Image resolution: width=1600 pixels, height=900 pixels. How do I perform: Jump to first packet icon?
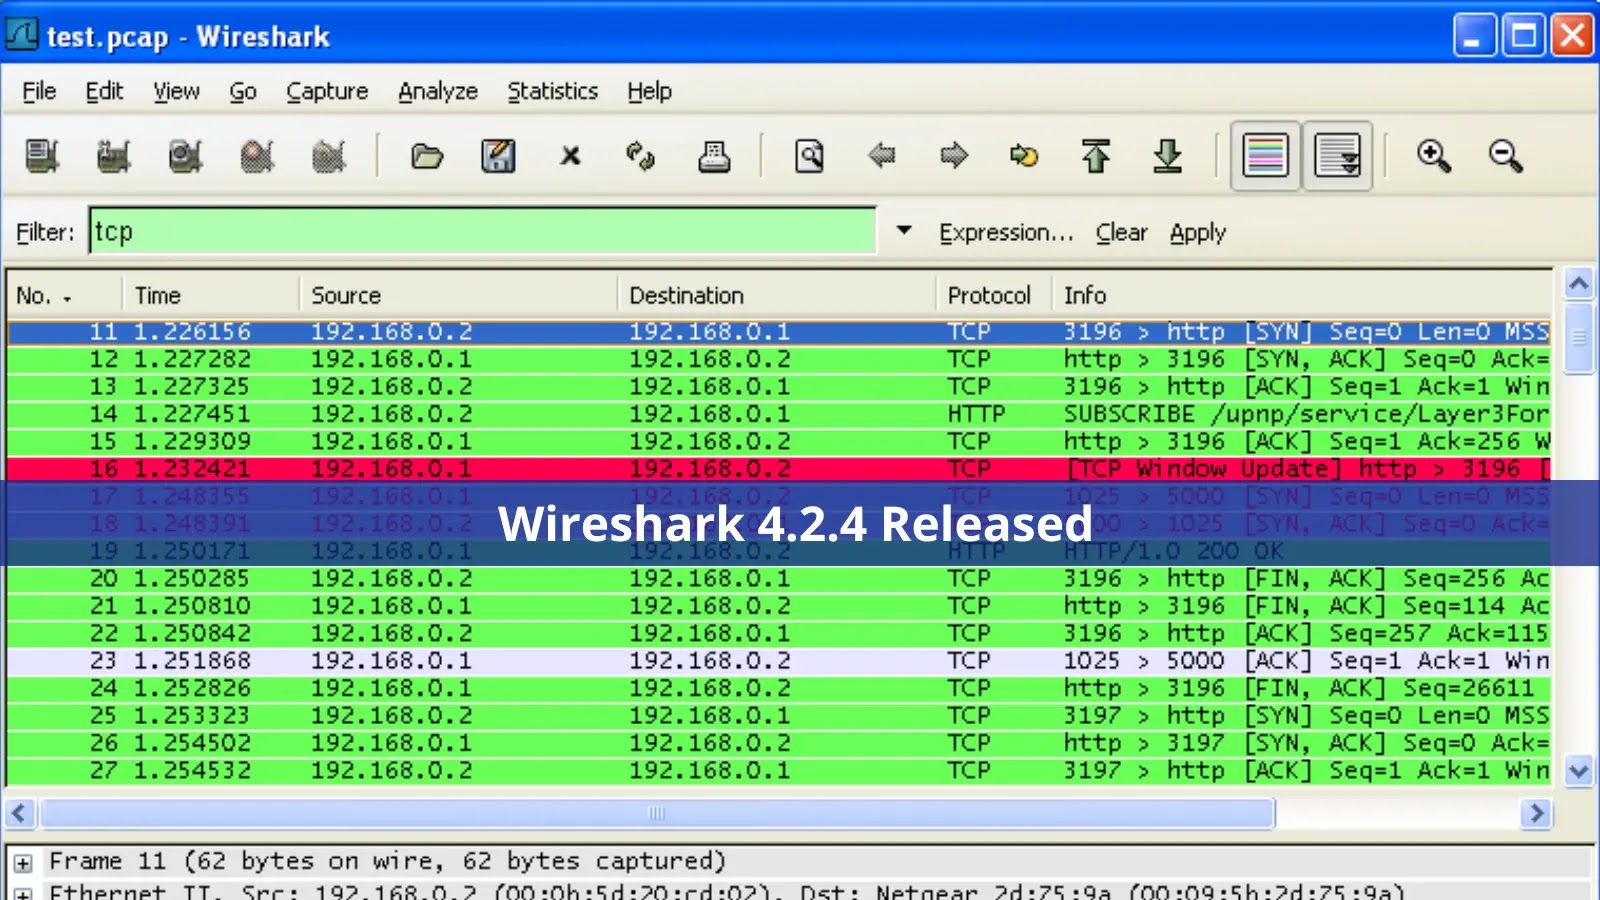pyautogui.click(x=1096, y=156)
